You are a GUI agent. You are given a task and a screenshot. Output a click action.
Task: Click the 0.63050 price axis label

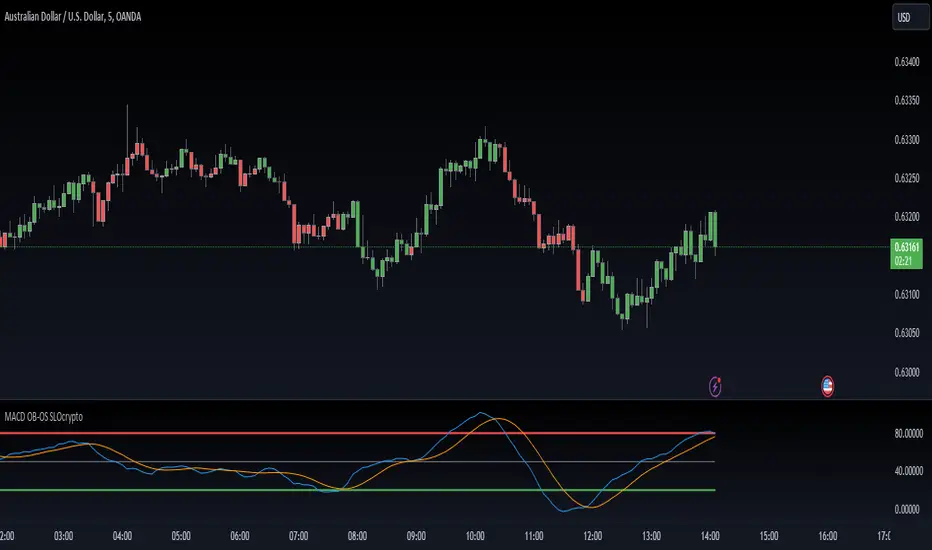(906, 333)
